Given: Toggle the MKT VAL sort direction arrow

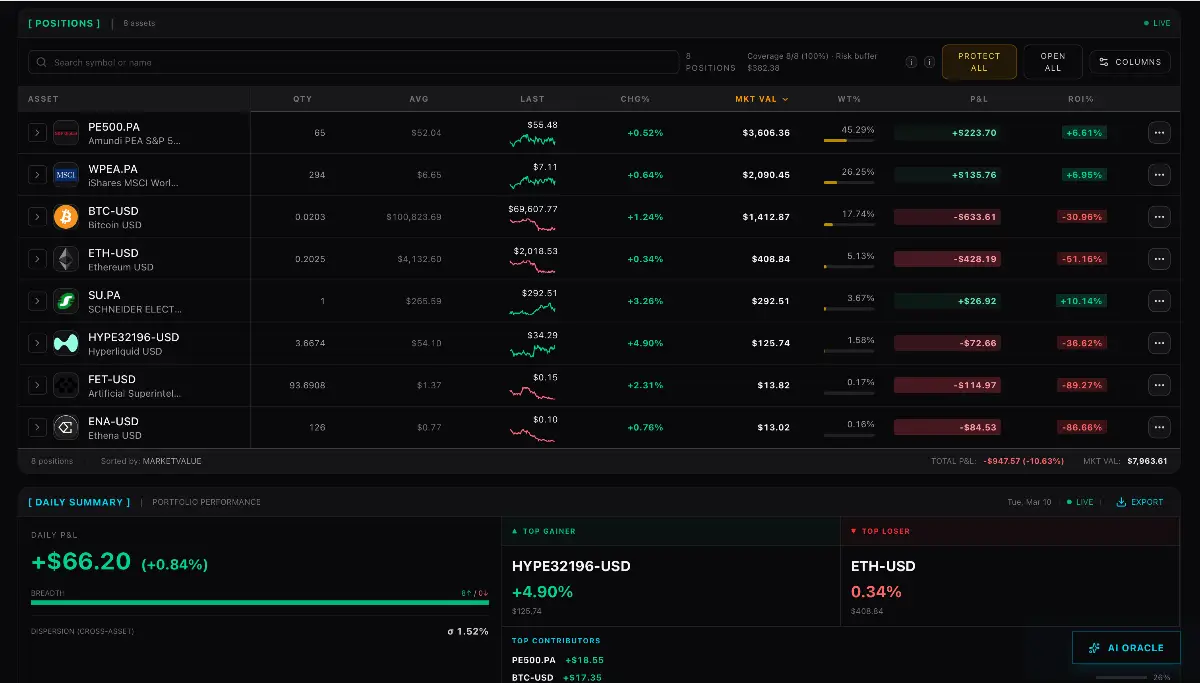Looking at the screenshot, I should coord(785,99).
